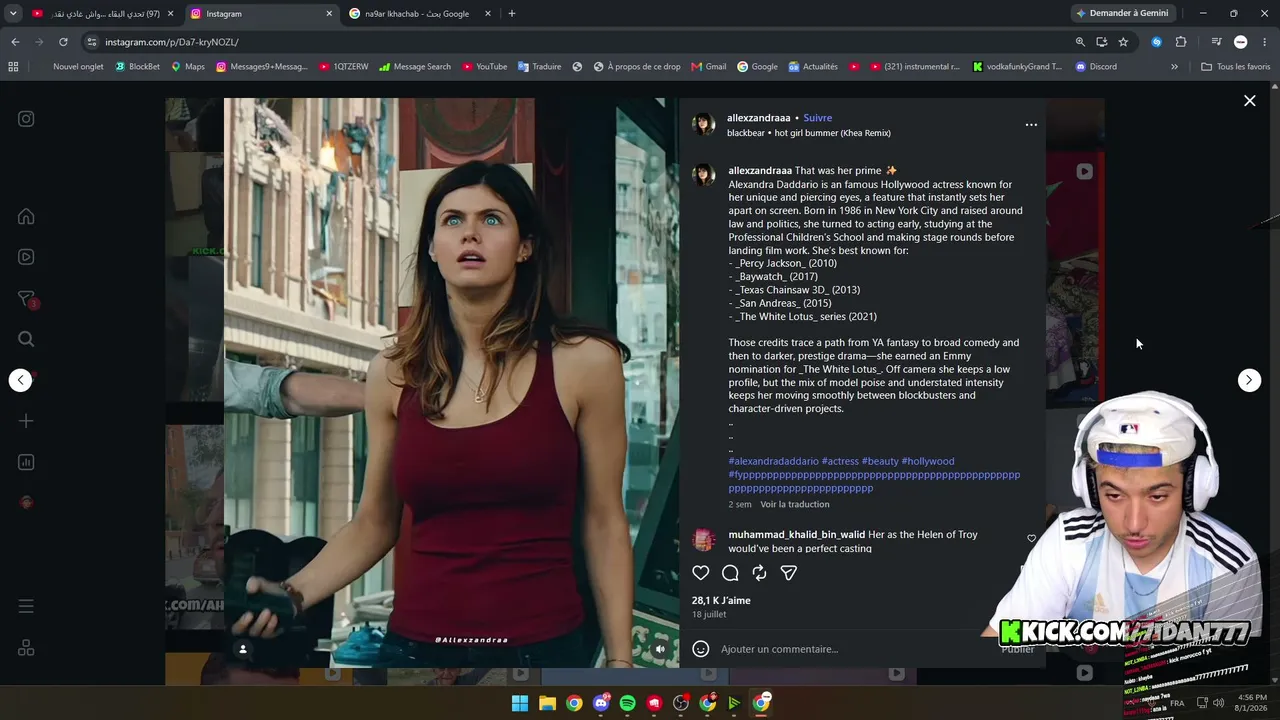Image resolution: width=1280 pixels, height=720 pixels.
Task: Open the Windows Start menu
Action: coord(520,703)
